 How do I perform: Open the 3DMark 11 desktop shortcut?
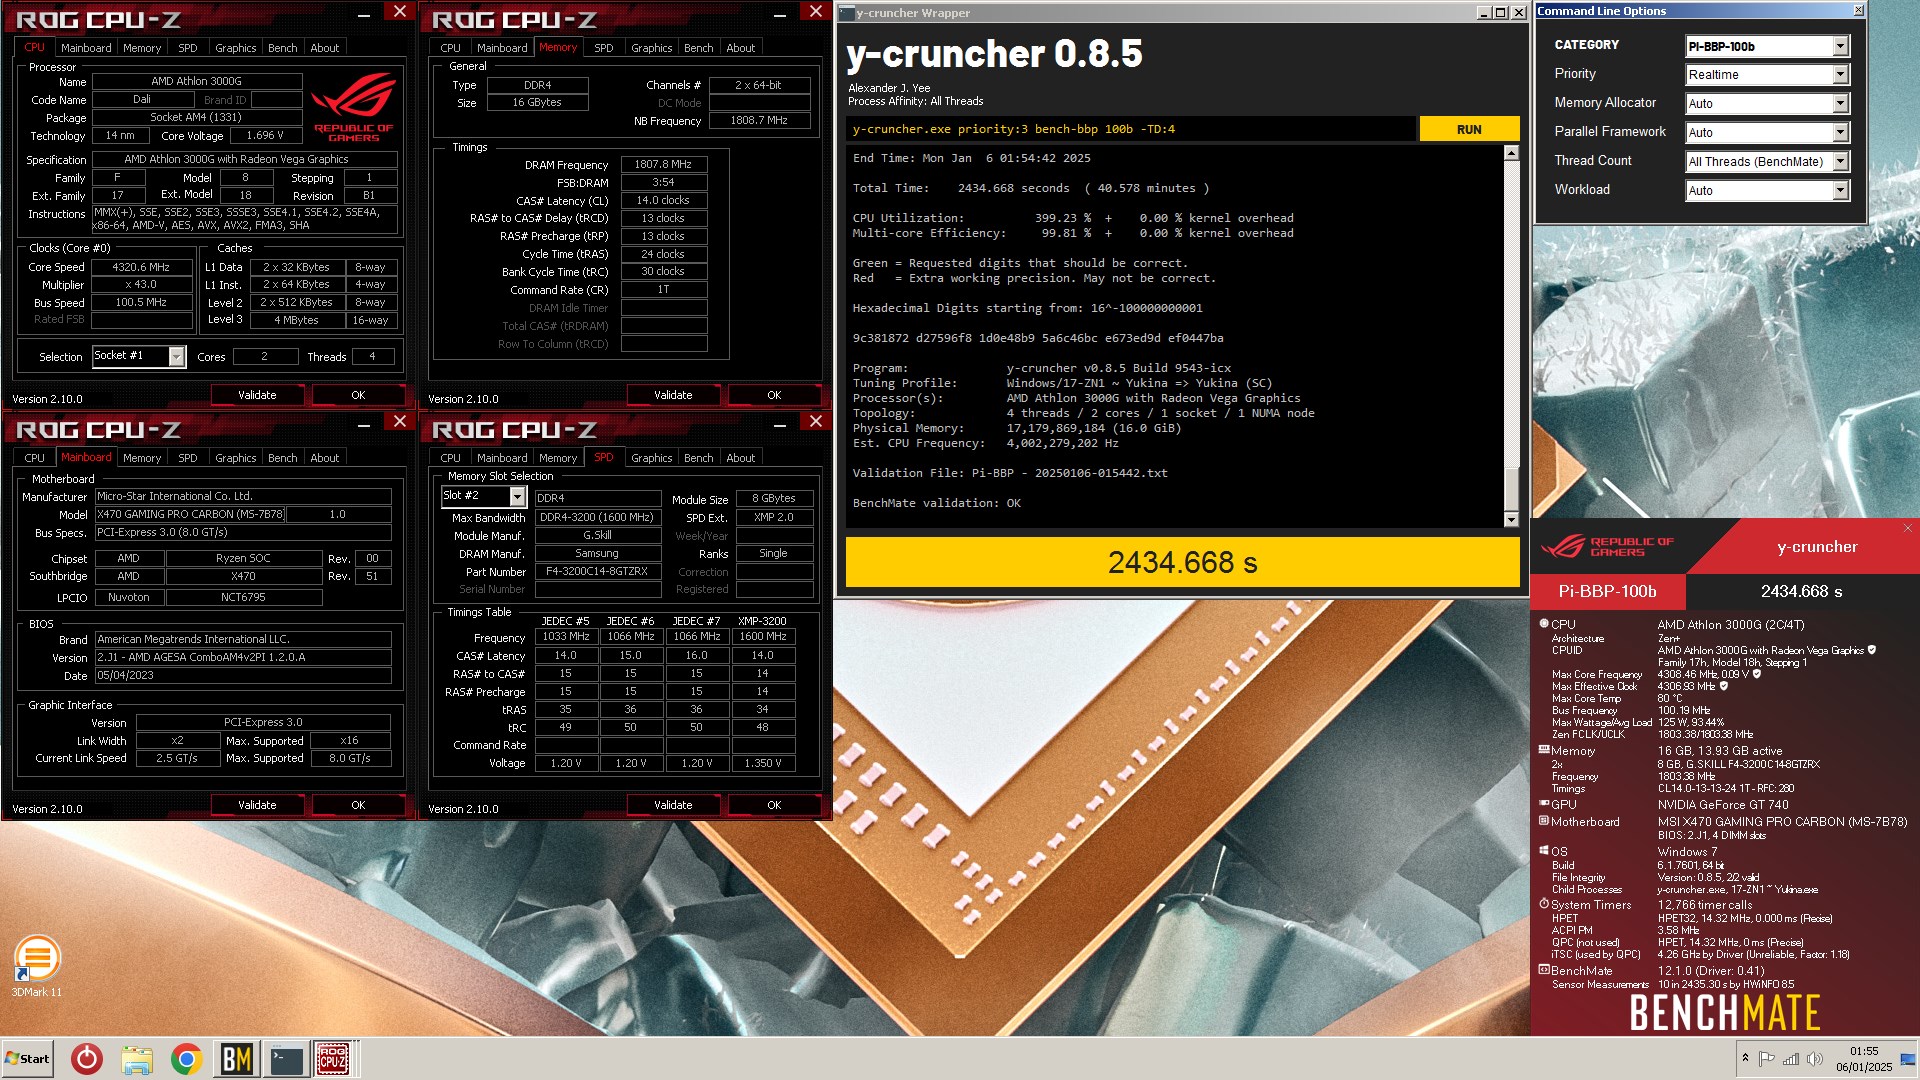pos(37,965)
